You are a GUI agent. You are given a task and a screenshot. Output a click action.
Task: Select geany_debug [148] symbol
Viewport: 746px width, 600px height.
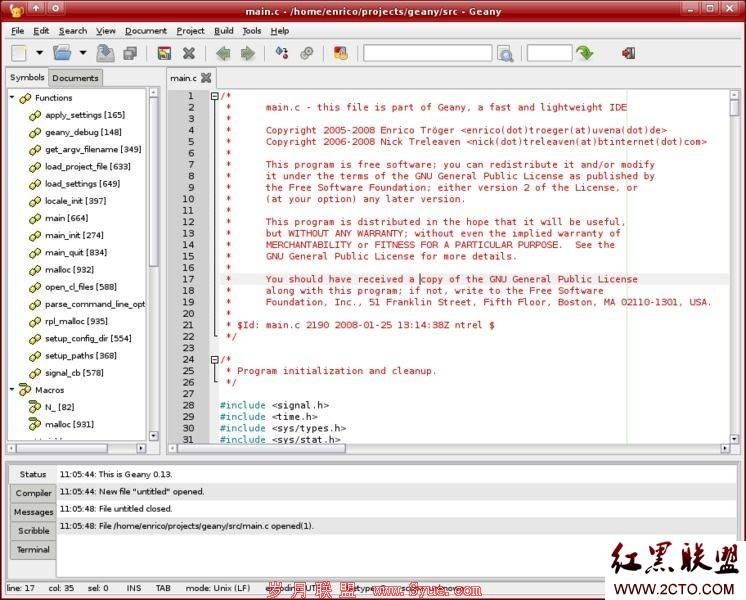(x=83, y=132)
